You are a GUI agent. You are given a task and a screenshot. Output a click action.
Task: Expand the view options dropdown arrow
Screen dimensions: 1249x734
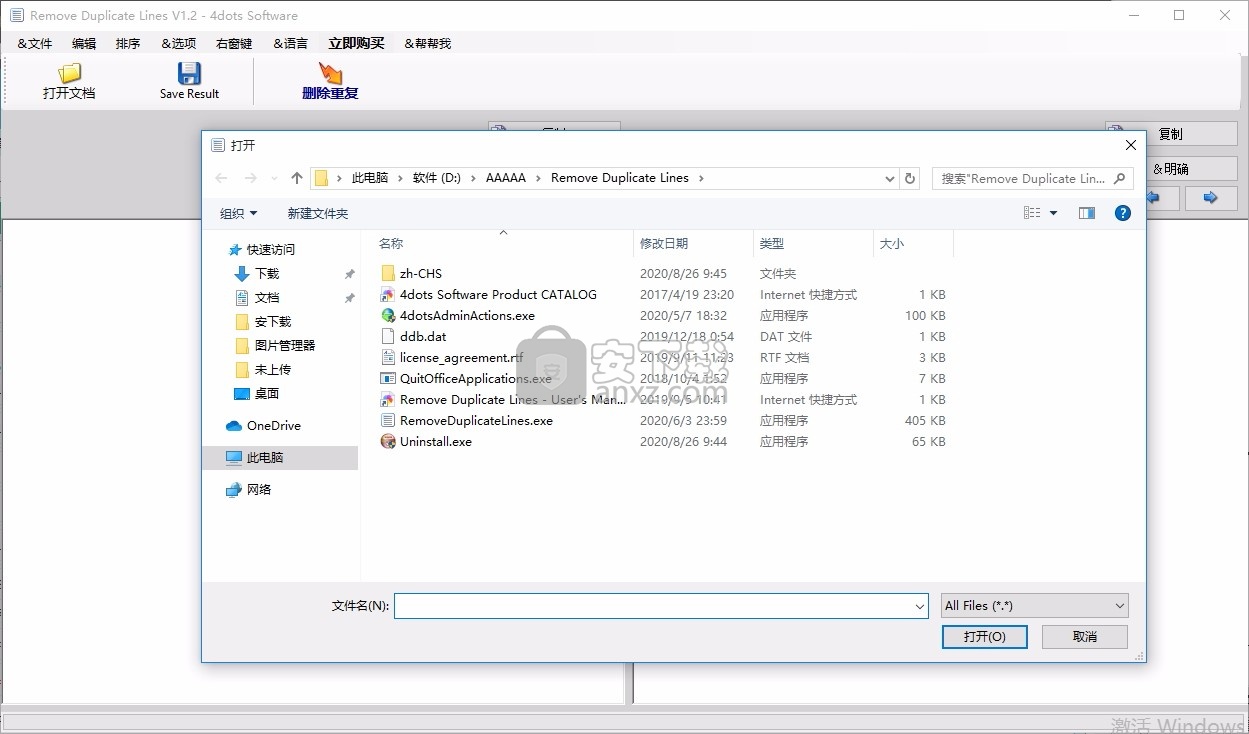[x=1053, y=213]
